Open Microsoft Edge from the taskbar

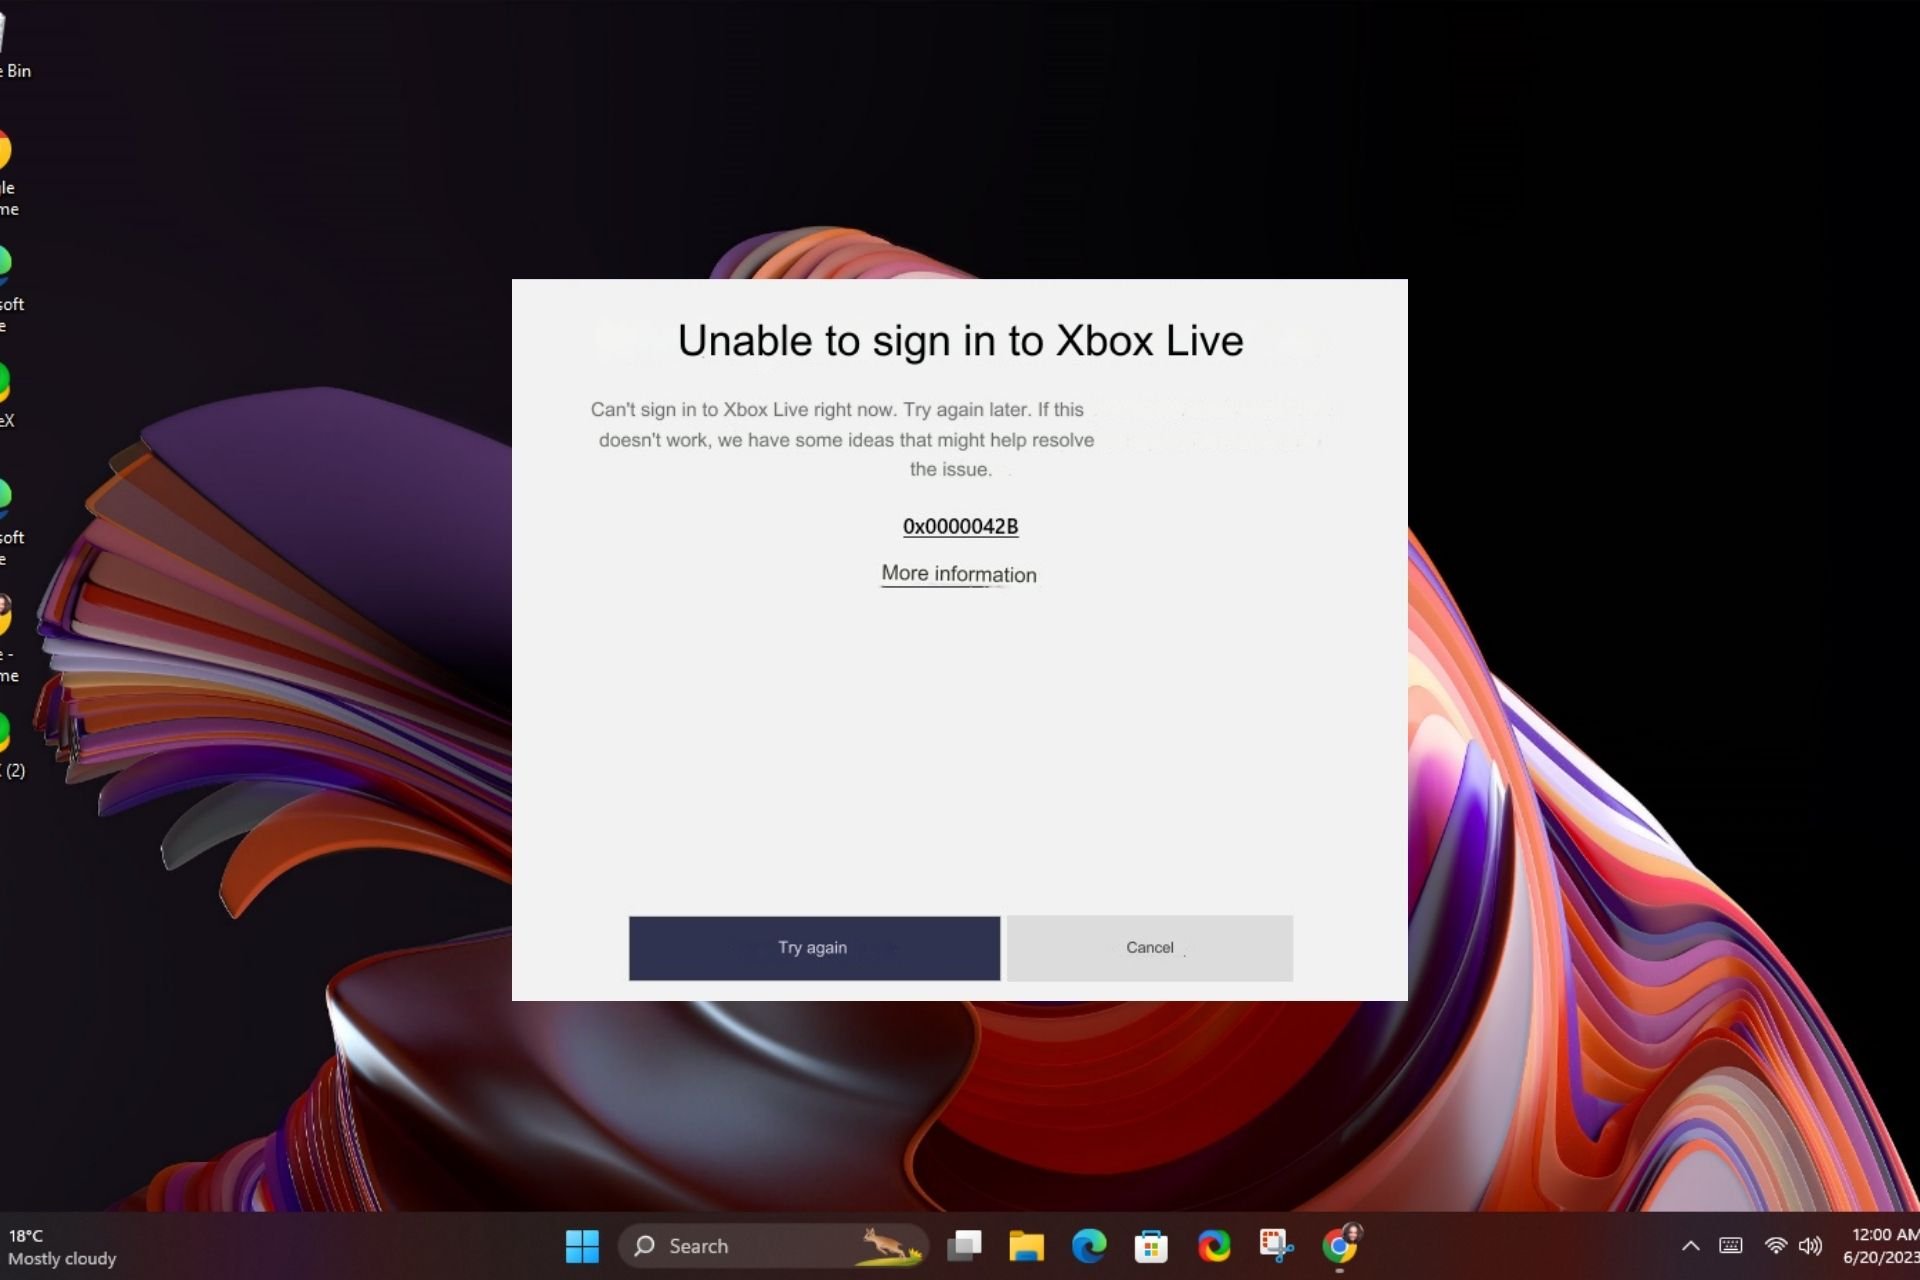tap(1089, 1246)
